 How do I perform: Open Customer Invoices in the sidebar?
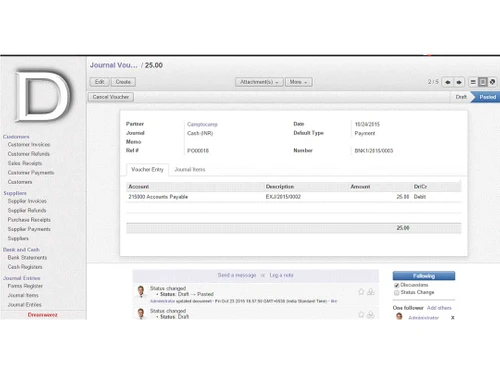tap(29, 145)
